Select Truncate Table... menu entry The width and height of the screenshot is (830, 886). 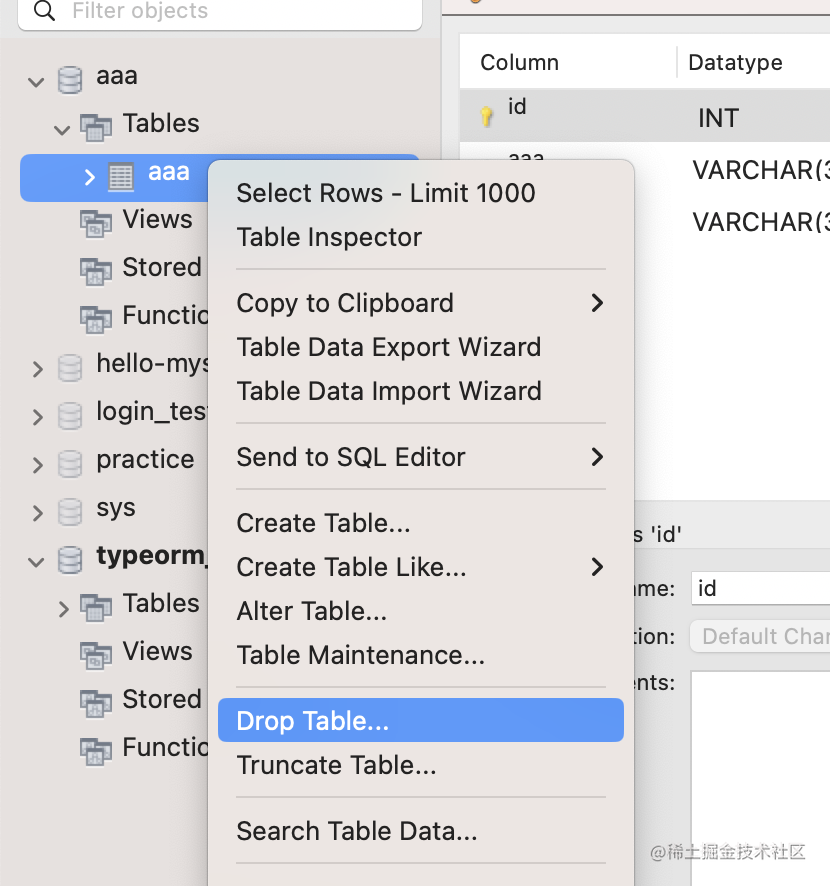336,765
